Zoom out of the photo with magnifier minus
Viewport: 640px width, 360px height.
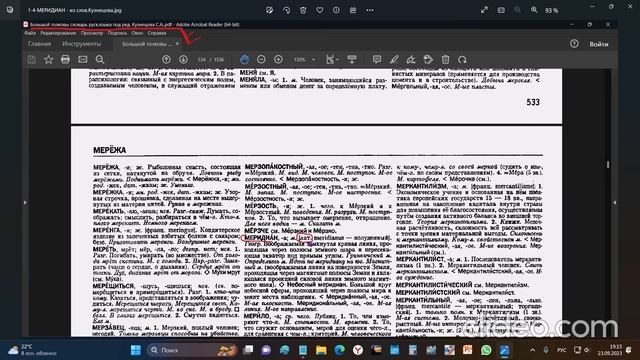click(x=518, y=10)
